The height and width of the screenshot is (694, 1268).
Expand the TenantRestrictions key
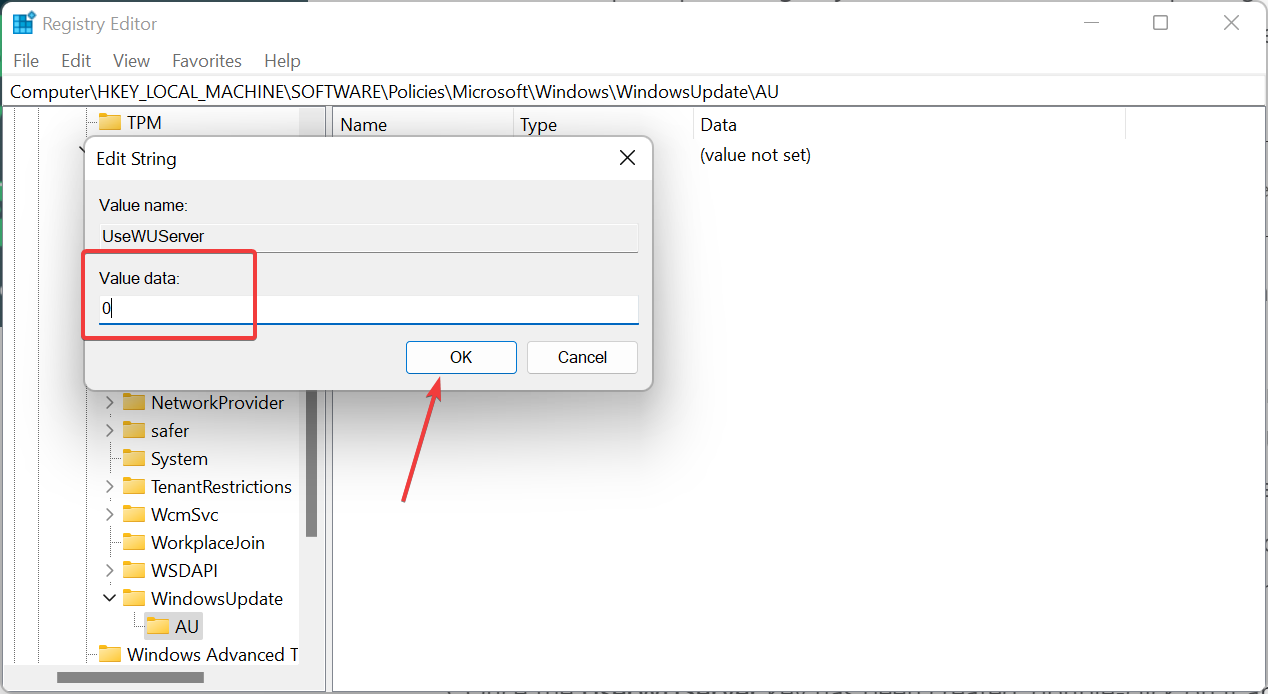click(x=110, y=486)
